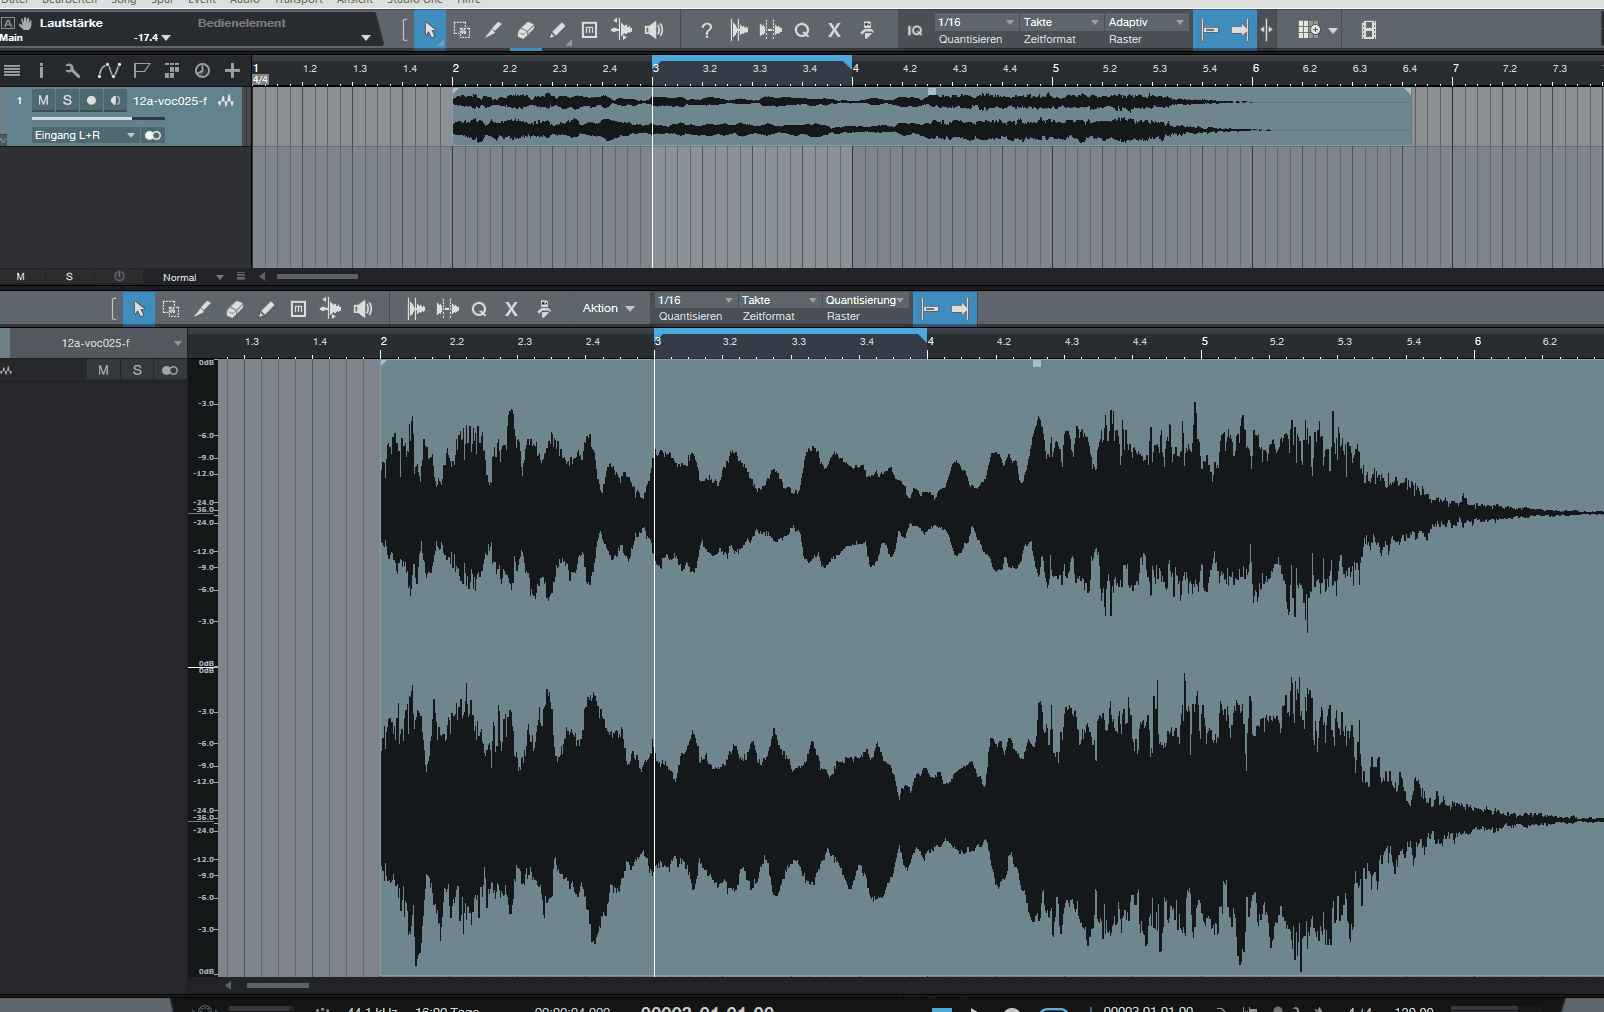The height and width of the screenshot is (1012, 1604).
Task: Expand the Eingang L+R input dropdown
Action: point(85,135)
